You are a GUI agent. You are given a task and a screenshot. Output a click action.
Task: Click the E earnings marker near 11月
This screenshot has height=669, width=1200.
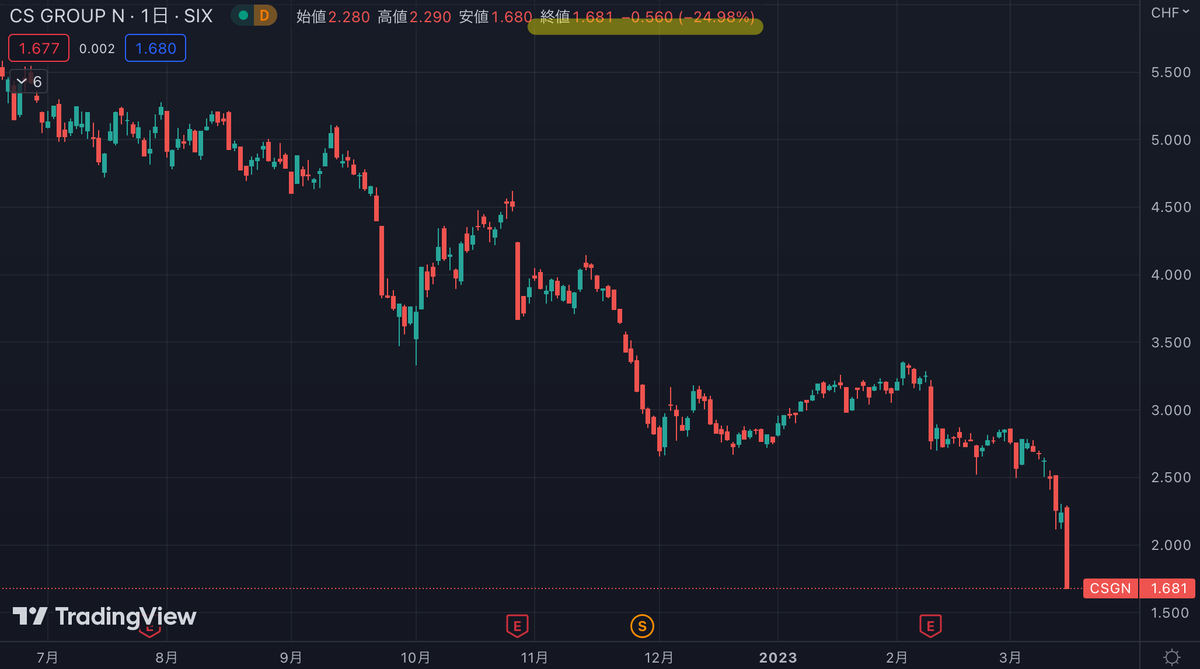[517, 626]
